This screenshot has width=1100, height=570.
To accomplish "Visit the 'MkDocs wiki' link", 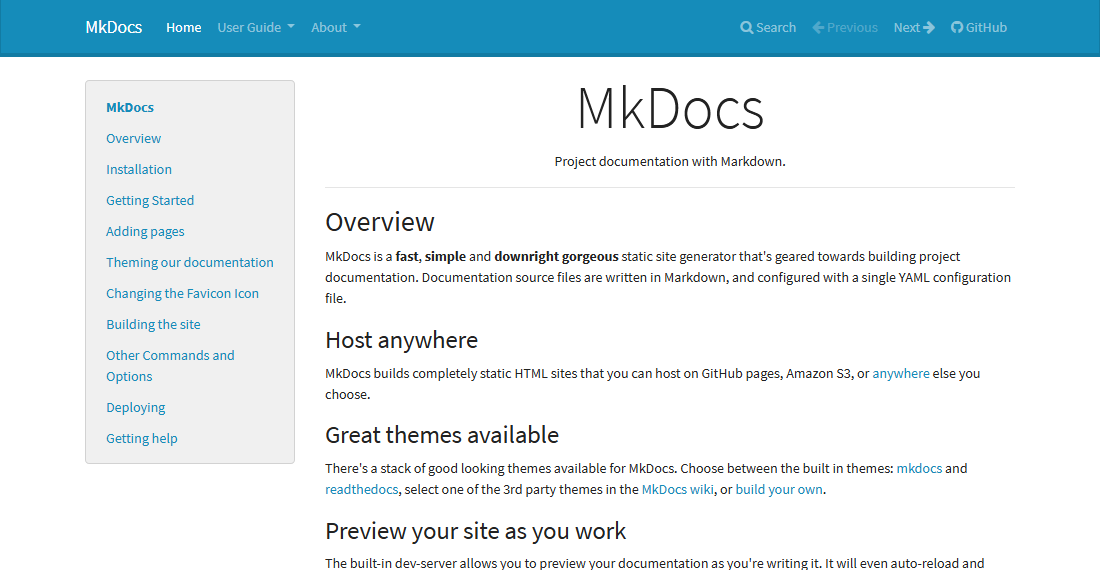I will [x=678, y=489].
